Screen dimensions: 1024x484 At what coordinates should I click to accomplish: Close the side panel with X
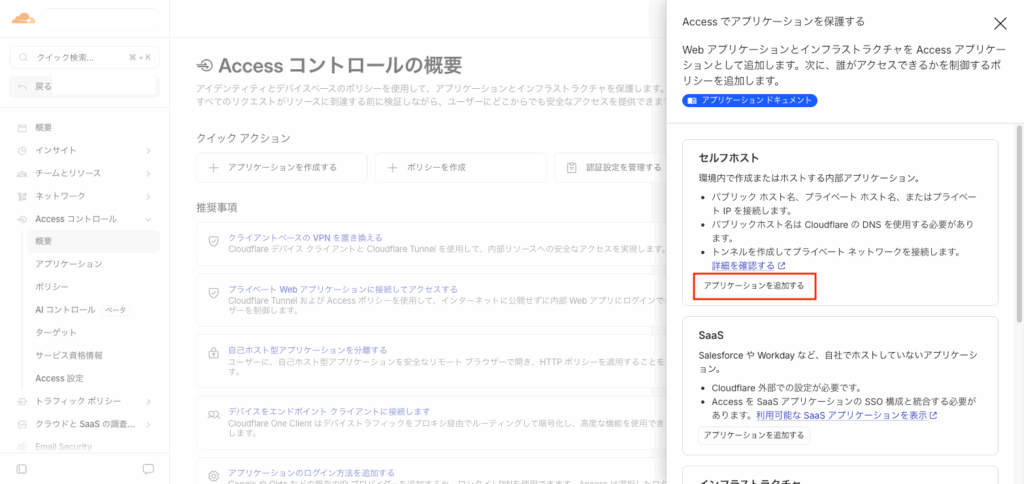coord(1000,24)
